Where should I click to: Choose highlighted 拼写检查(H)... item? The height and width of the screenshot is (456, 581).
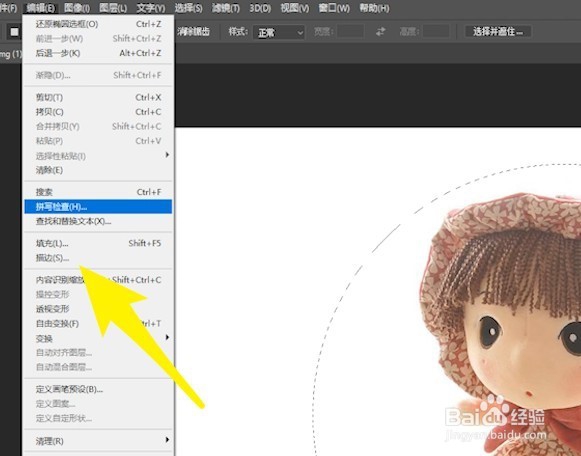[x=99, y=206]
